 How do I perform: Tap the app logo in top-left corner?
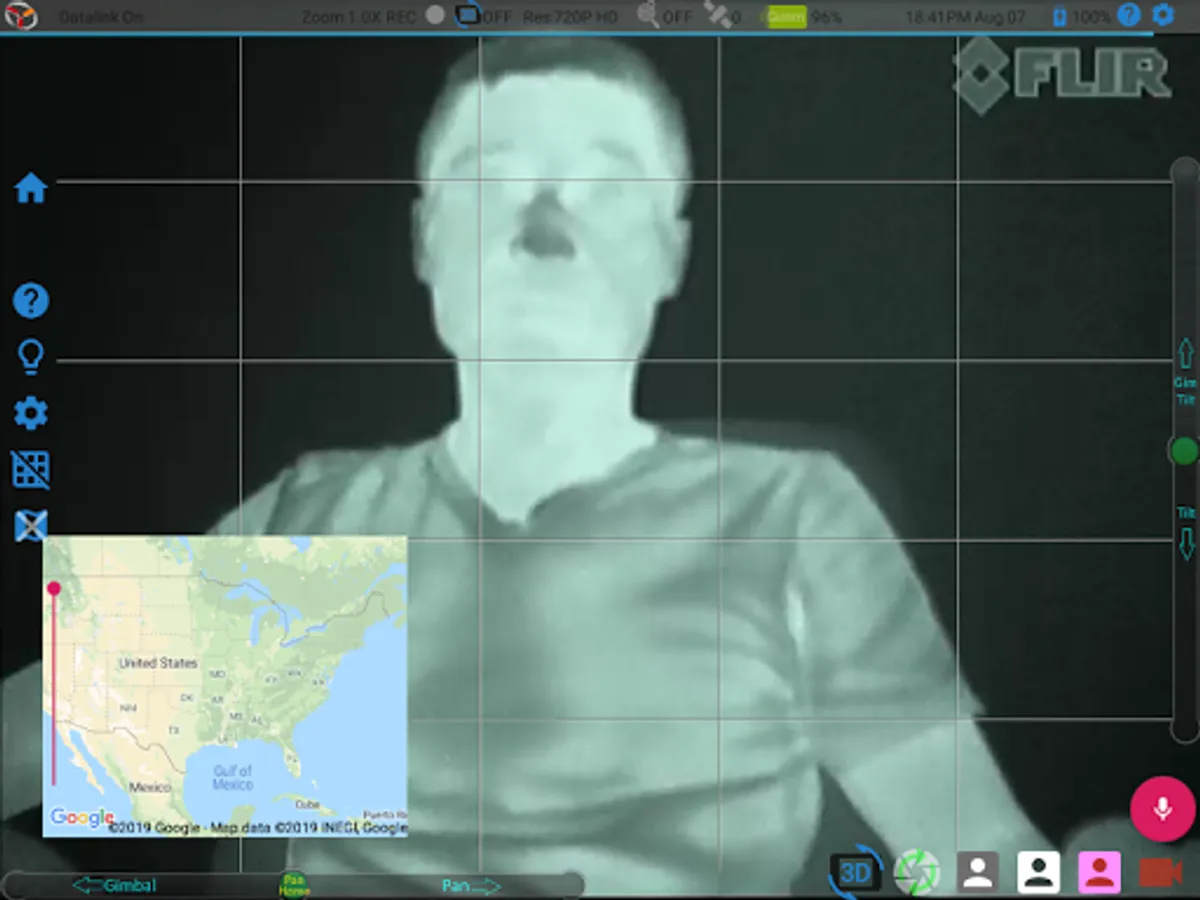coord(21,16)
